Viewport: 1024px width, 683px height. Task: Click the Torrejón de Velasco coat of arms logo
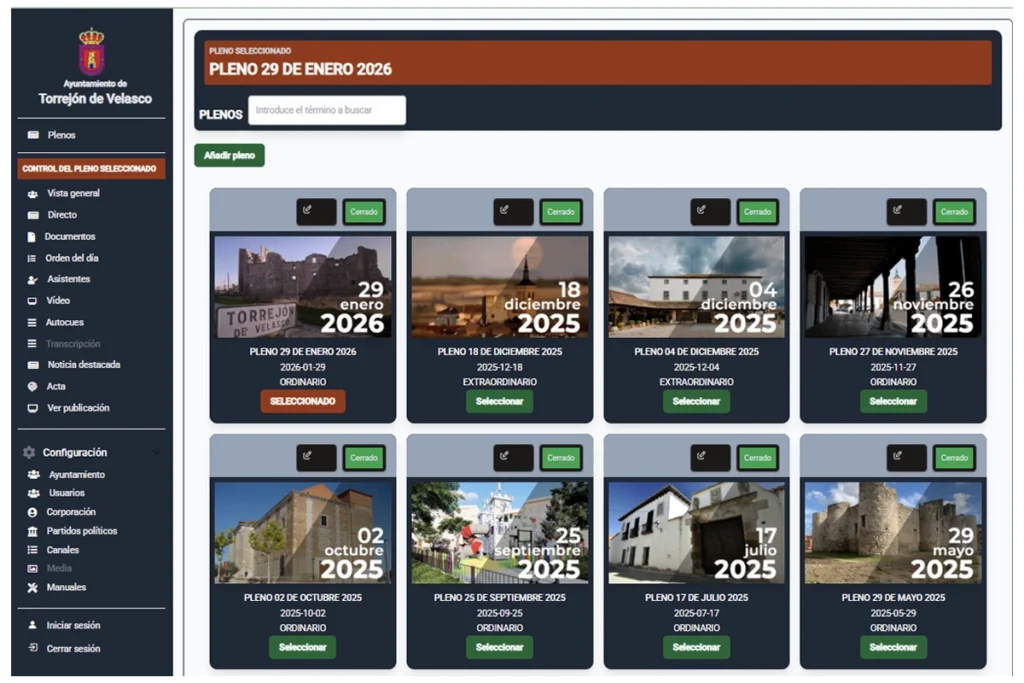[x=91, y=52]
